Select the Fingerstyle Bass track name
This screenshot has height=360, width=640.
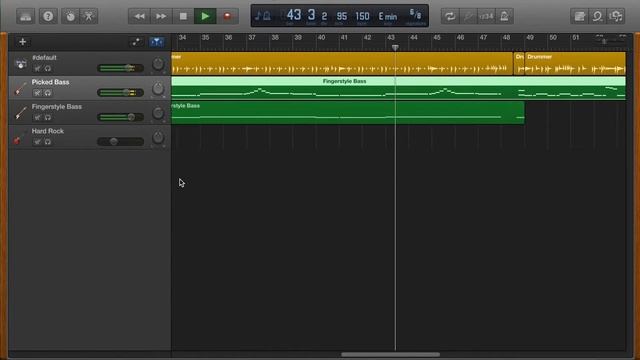pos(57,107)
